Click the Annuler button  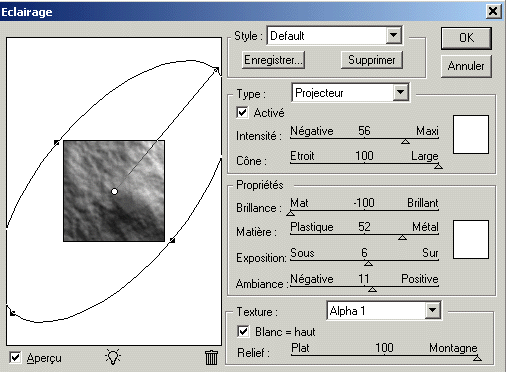click(x=466, y=66)
